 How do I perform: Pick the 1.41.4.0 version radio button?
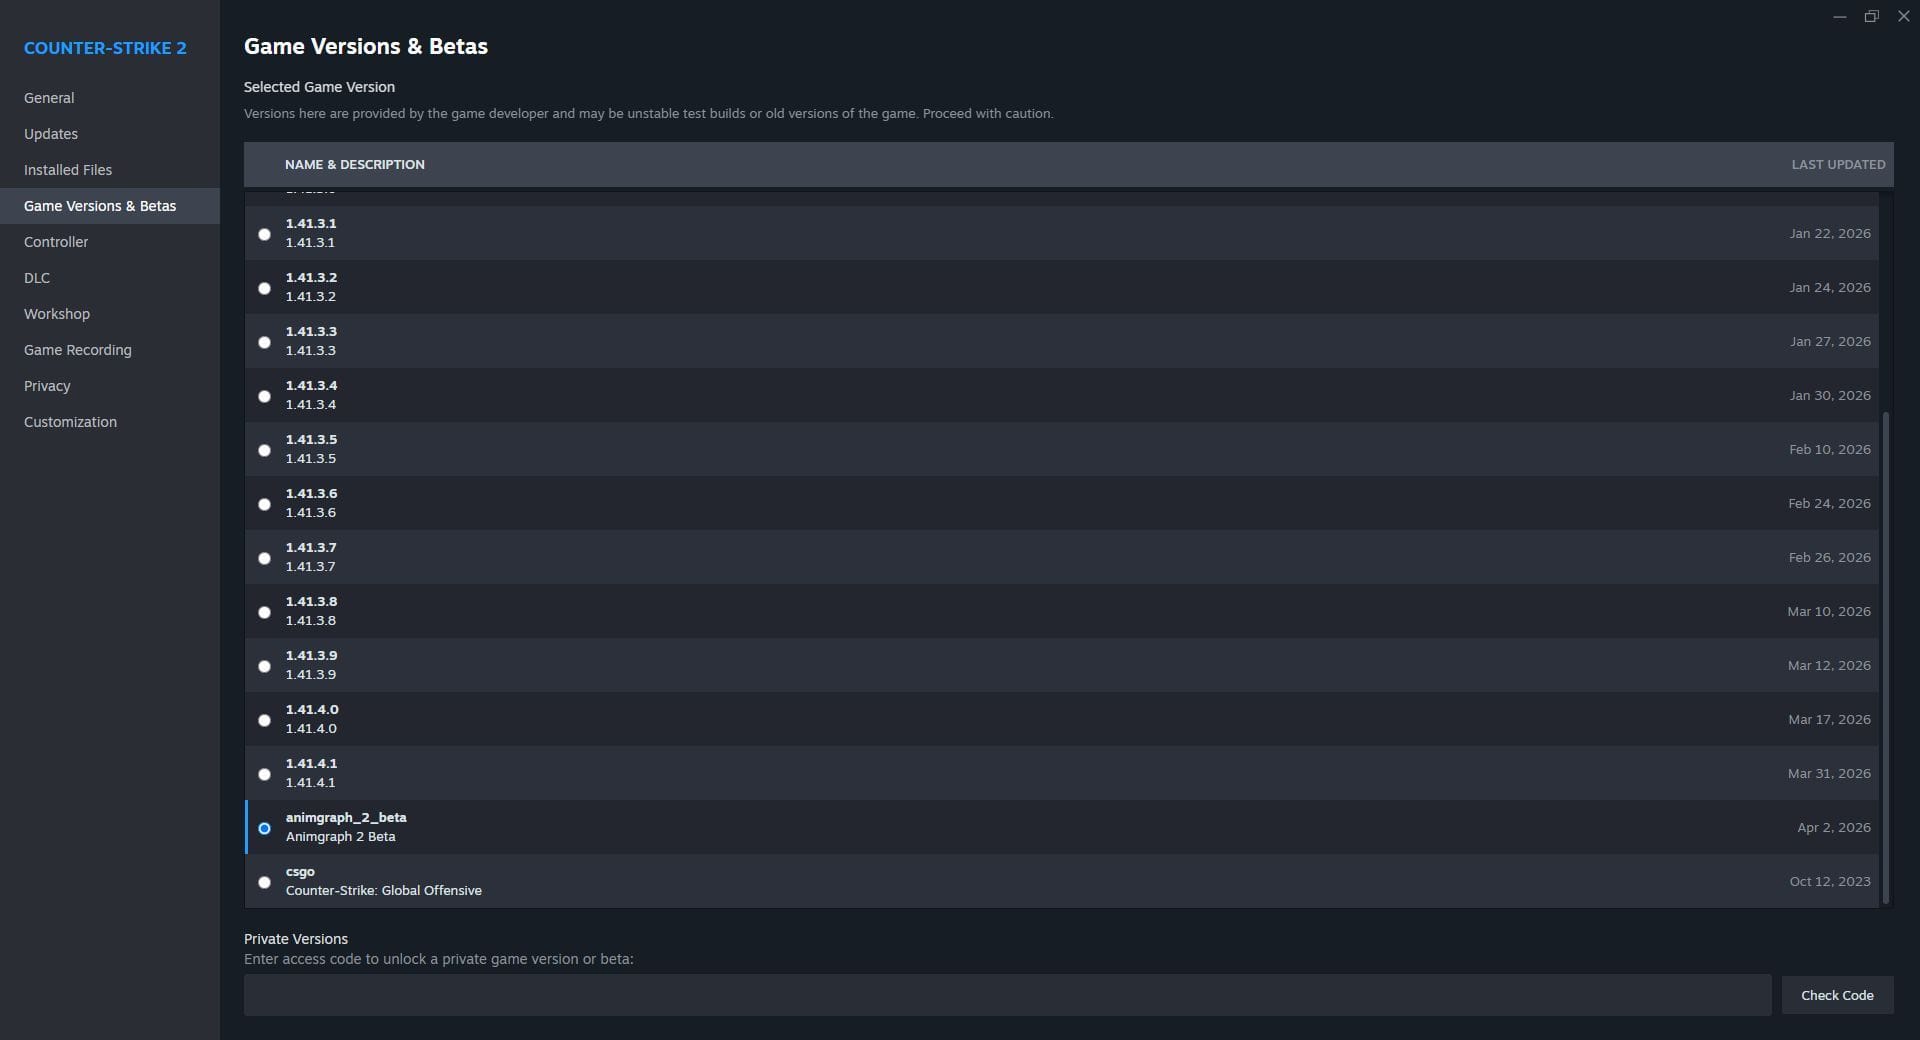[264, 720]
